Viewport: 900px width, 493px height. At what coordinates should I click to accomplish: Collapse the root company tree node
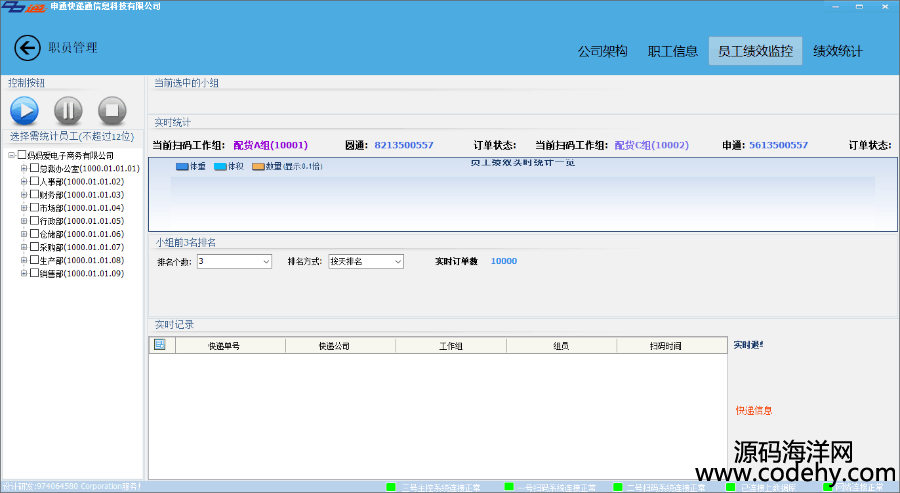click(x=11, y=156)
